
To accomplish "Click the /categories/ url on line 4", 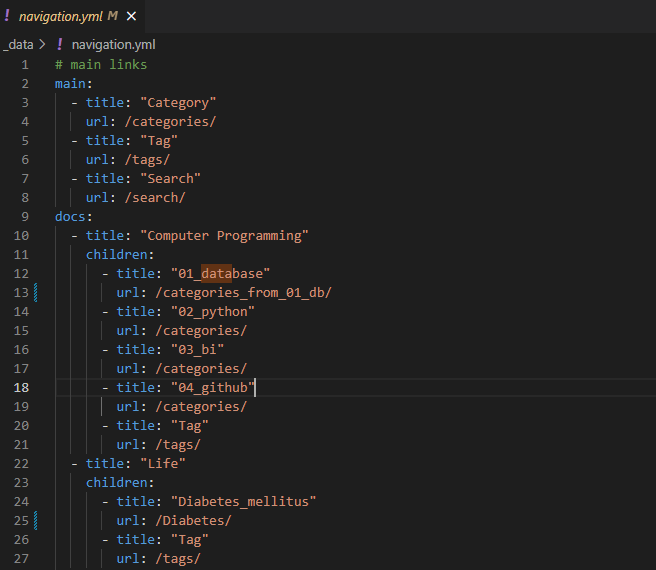I will pos(170,121).
